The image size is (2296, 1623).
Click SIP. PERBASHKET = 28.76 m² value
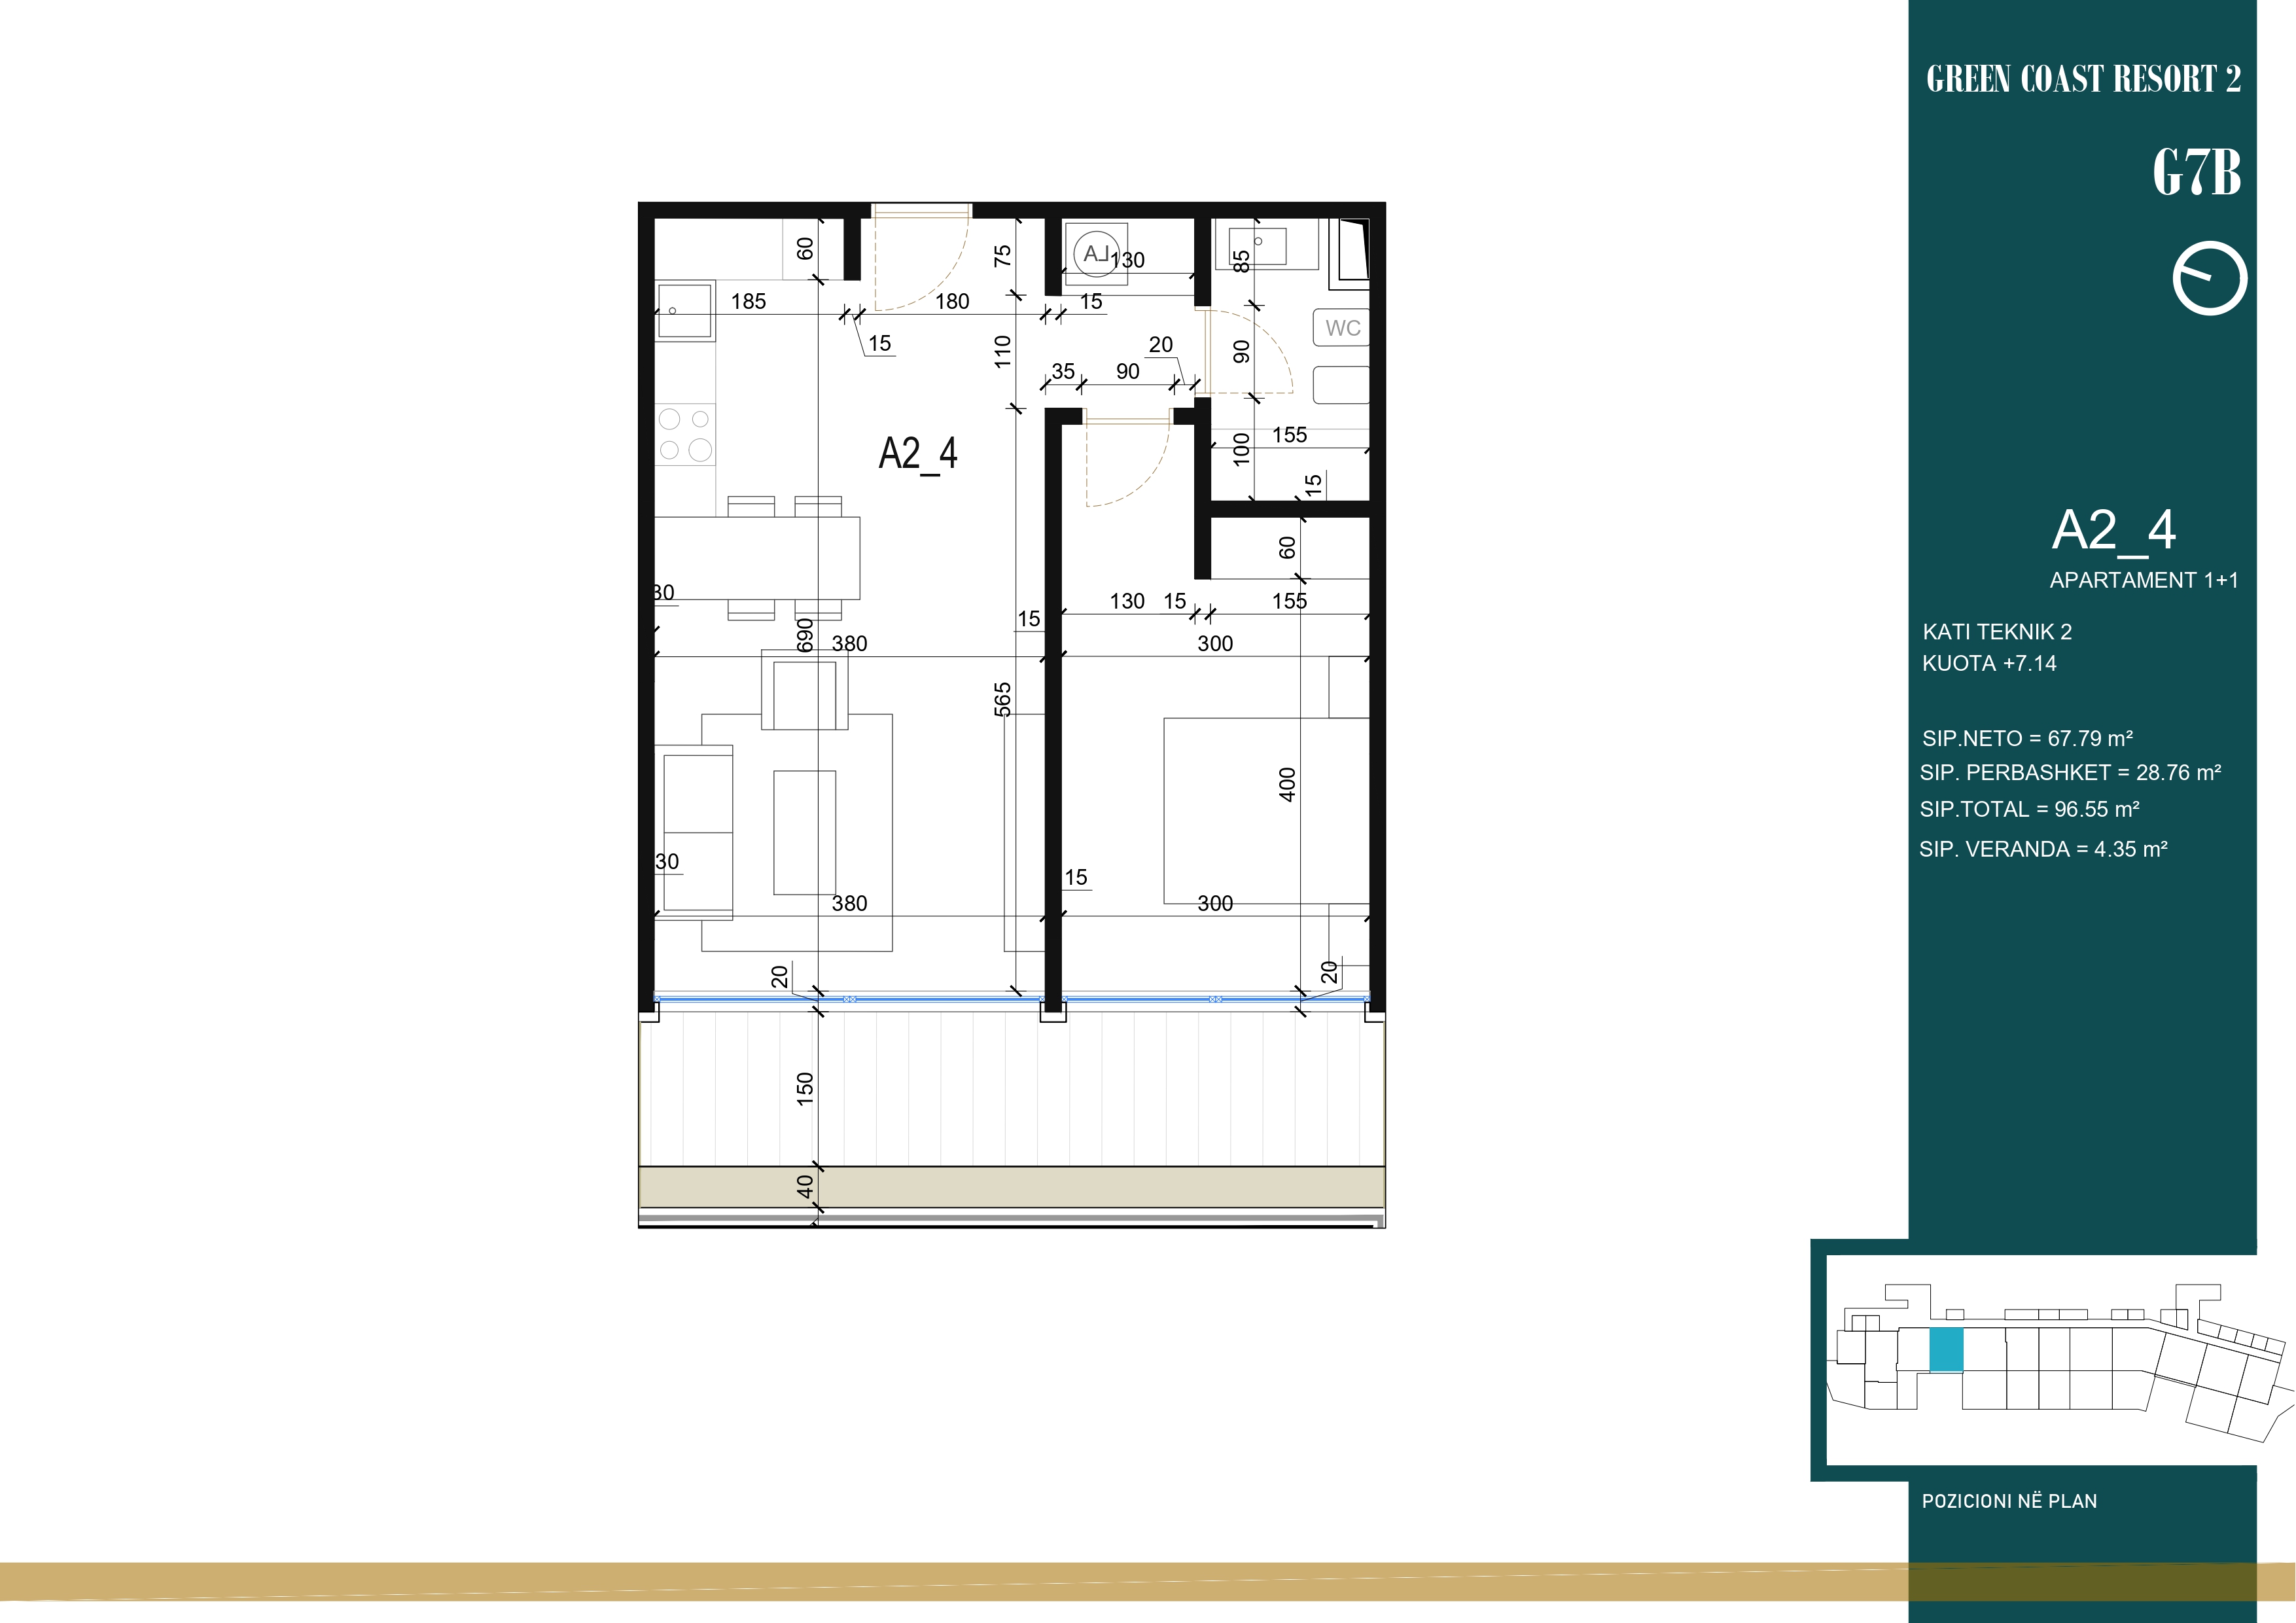[2070, 772]
